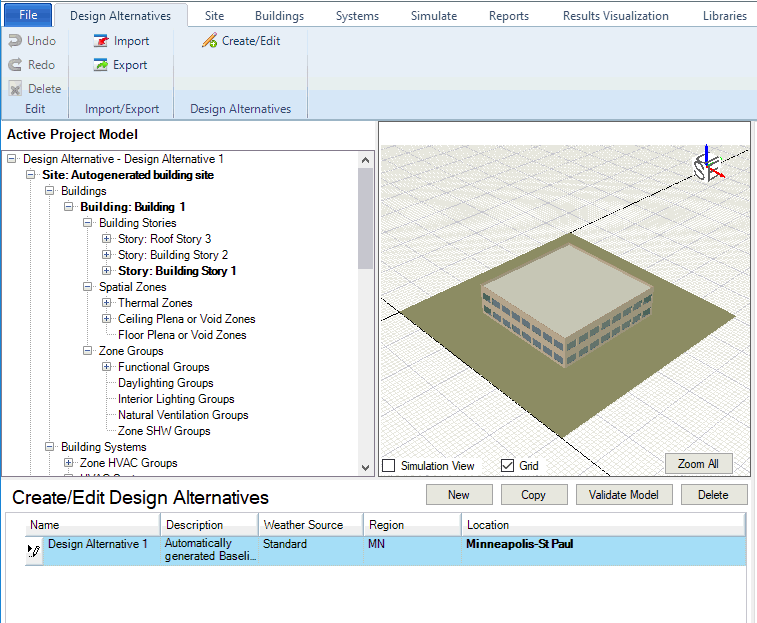Click project tree vertical scrollbar down arrow
This screenshot has width=757, height=623.
click(x=366, y=467)
